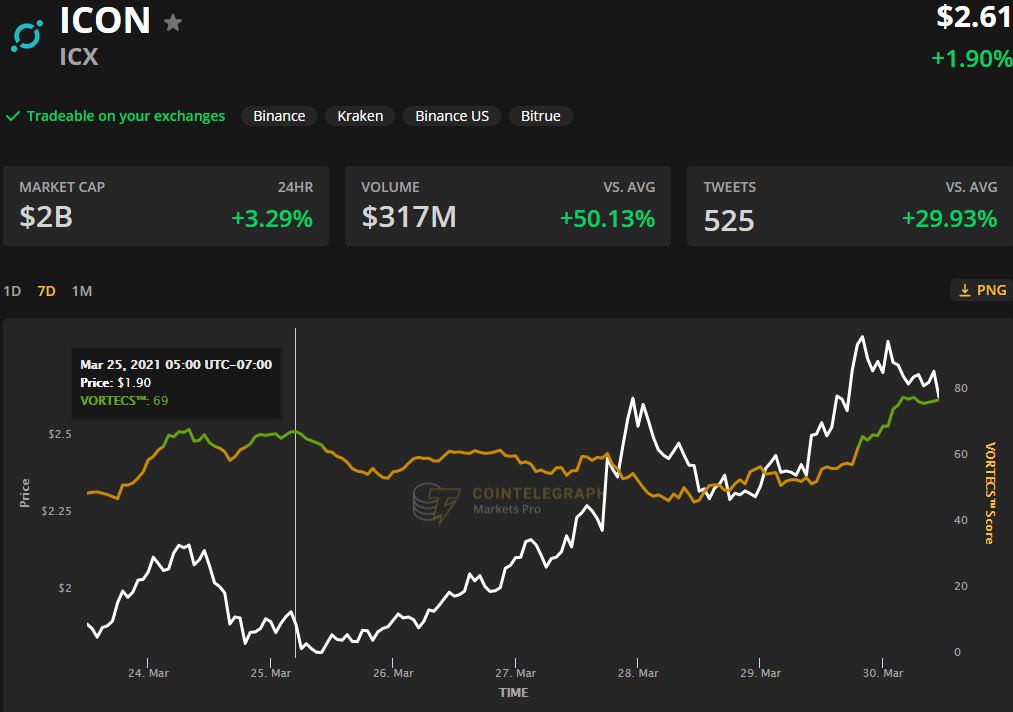Image resolution: width=1013 pixels, height=712 pixels.
Task: Click the $2.61 current price
Action: 974,16
